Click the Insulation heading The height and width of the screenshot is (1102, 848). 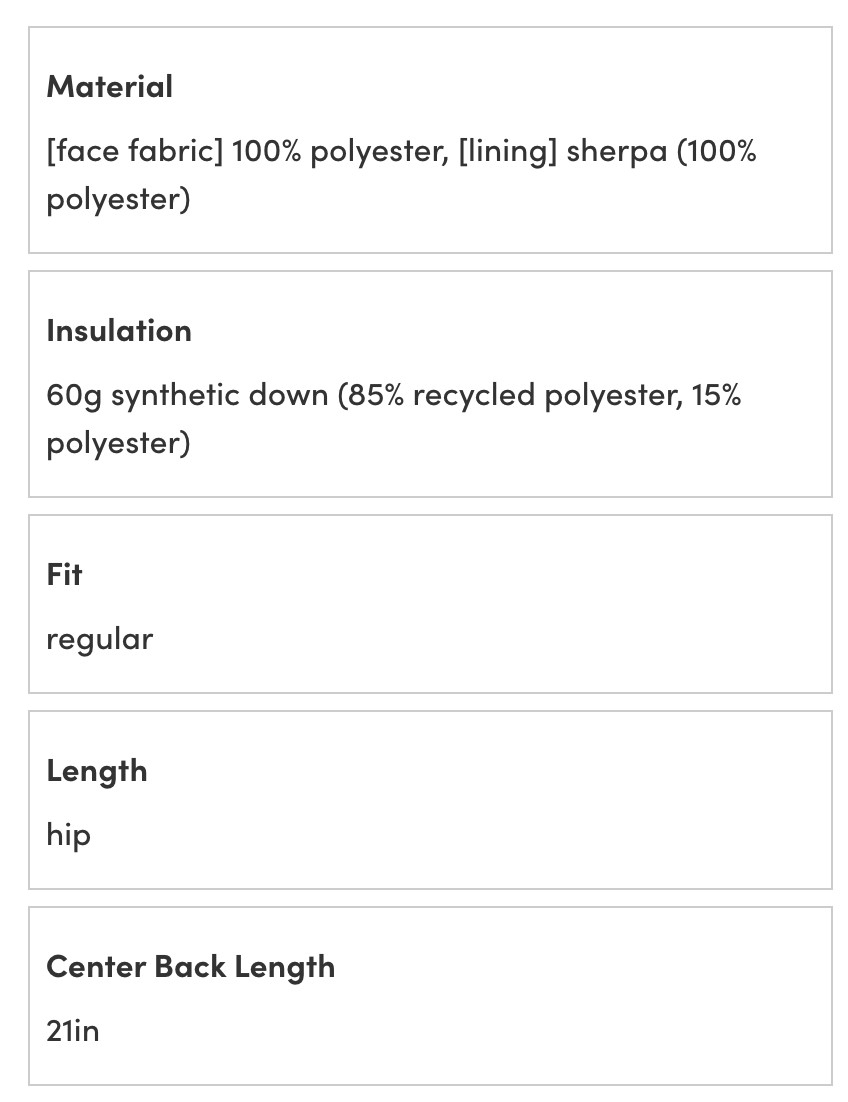click(119, 331)
